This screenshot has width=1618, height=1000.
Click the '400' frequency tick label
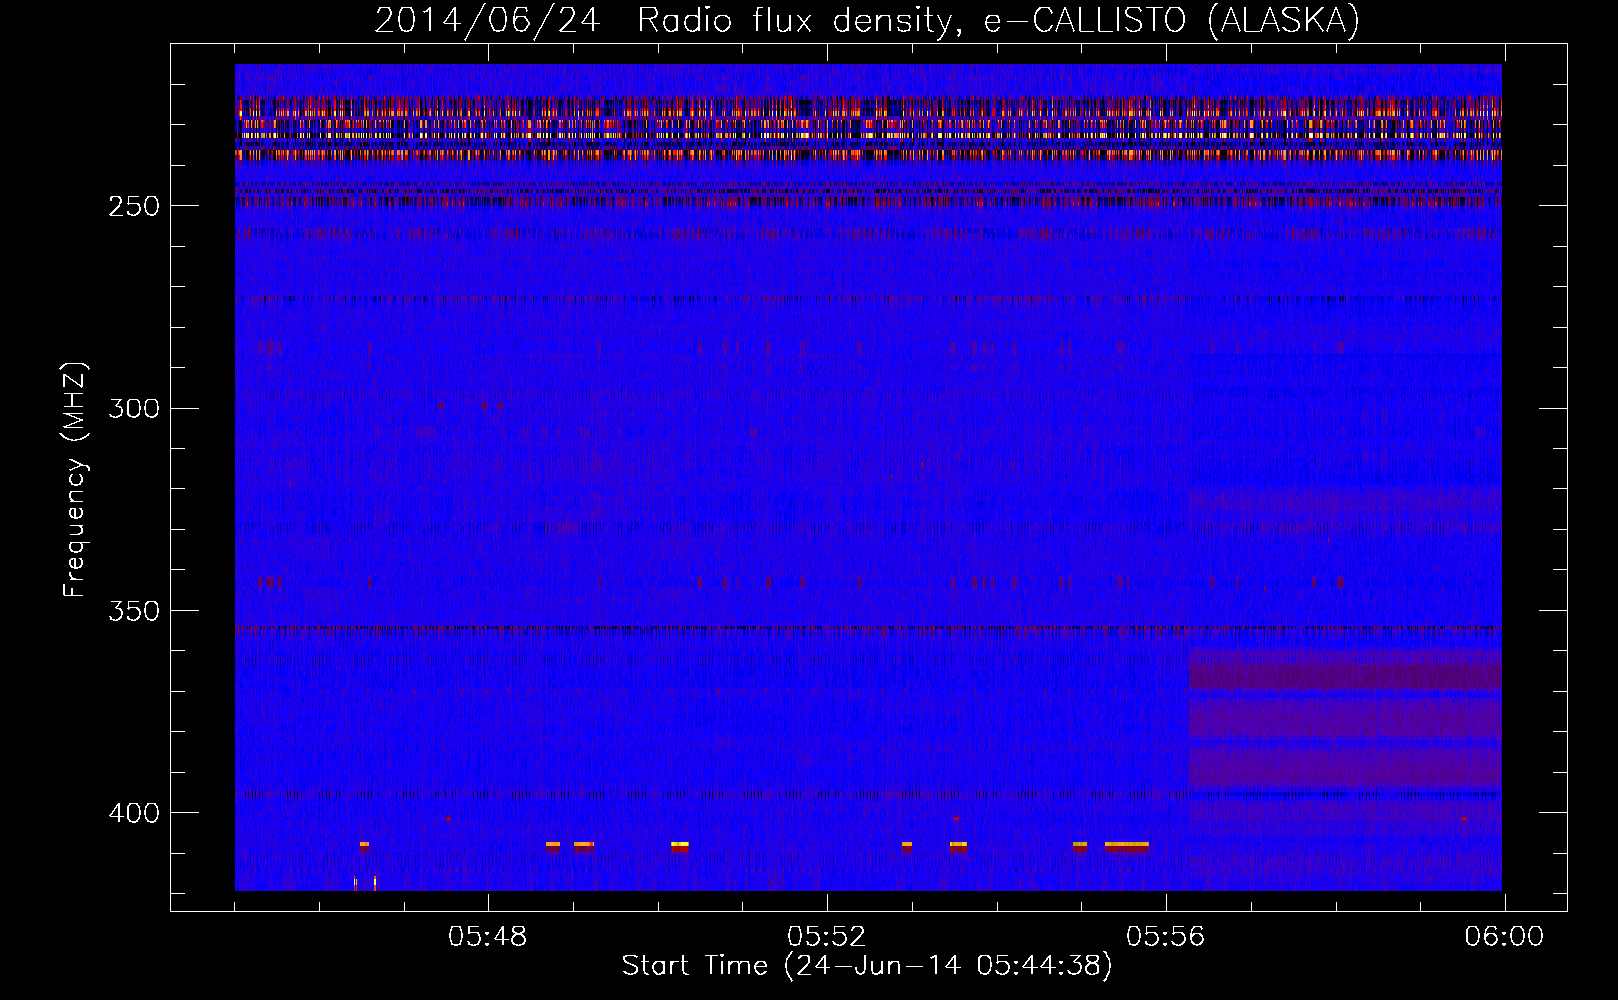pos(134,813)
